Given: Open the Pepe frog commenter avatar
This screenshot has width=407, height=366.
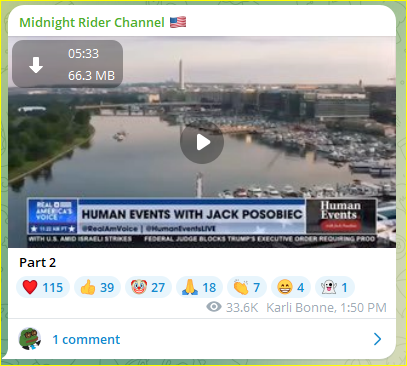Looking at the screenshot, I should tap(29, 339).
